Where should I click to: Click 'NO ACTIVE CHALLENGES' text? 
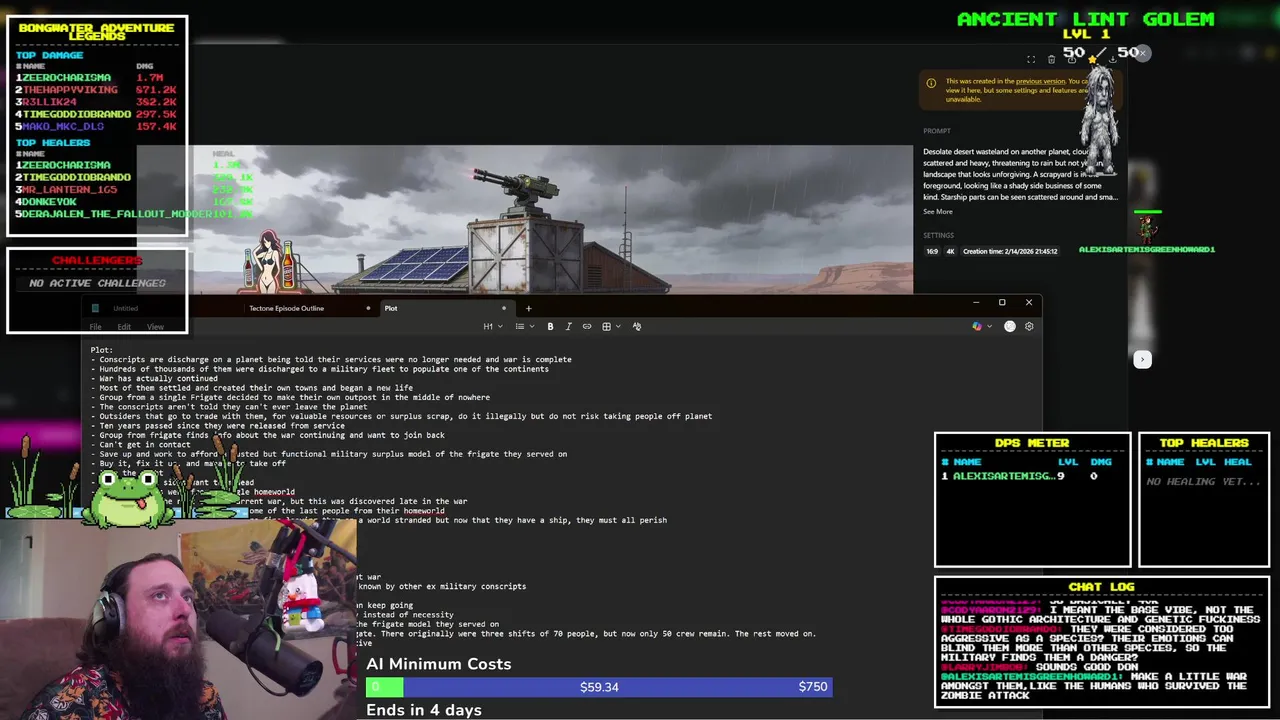97,283
